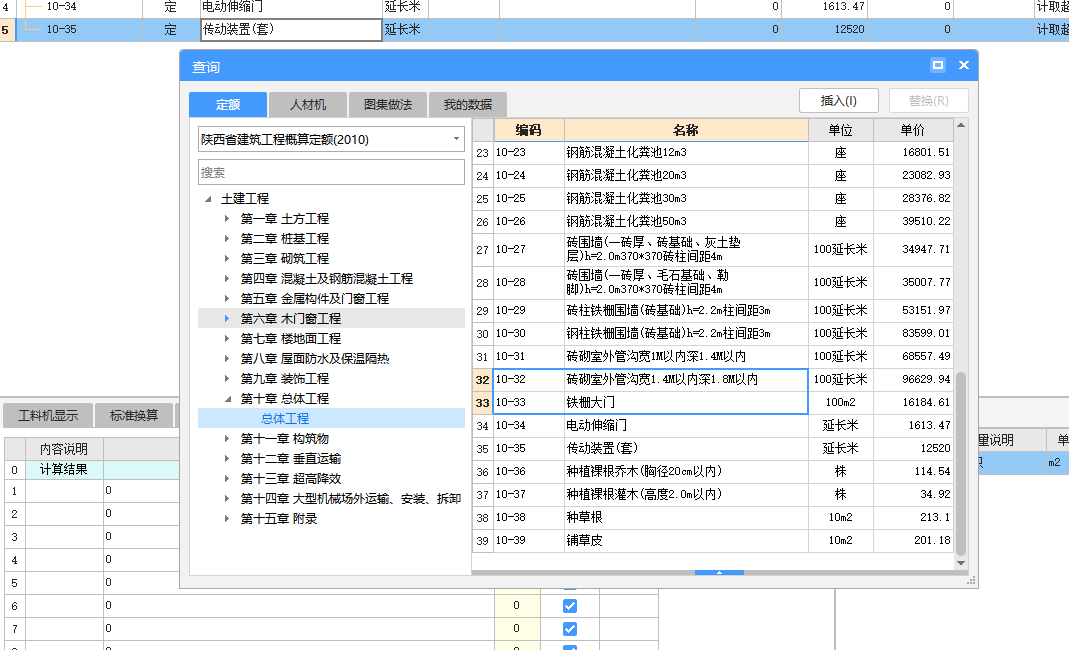Select code cell 10-28

tap(528, 282)
